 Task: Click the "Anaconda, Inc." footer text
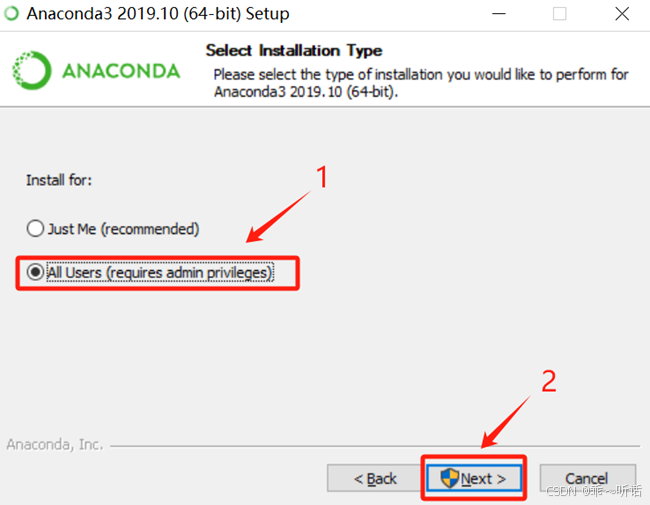(x=55, y=444)
